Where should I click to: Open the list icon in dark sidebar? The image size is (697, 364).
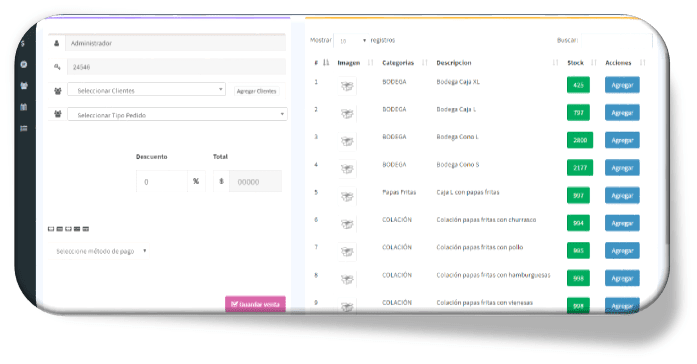pos(24,128)
